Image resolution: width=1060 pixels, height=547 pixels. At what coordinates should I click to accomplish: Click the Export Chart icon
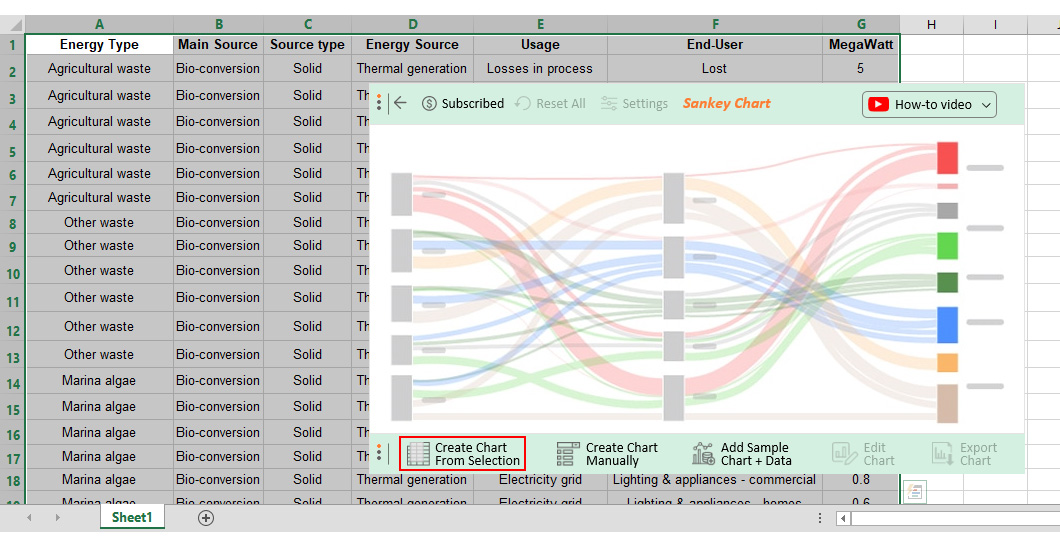[x=942, y=454]
